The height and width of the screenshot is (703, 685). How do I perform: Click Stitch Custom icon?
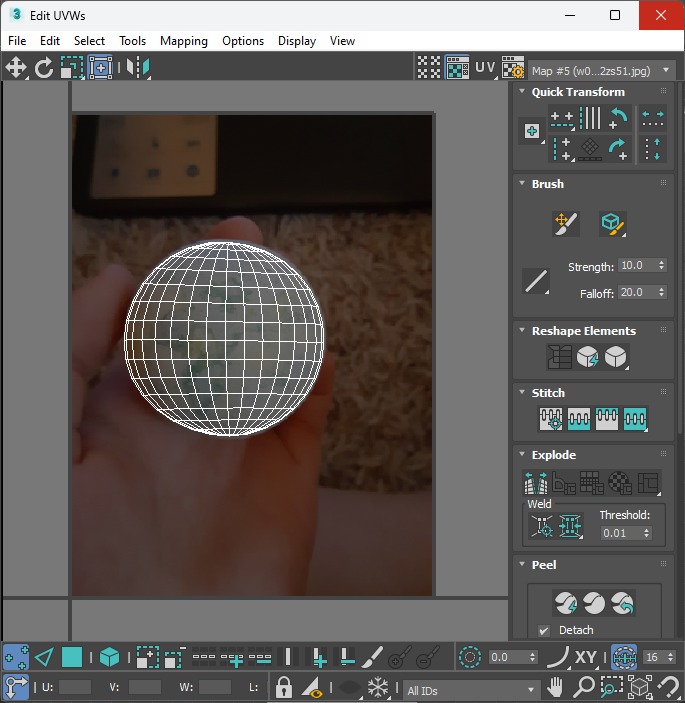tap(635, 419)
